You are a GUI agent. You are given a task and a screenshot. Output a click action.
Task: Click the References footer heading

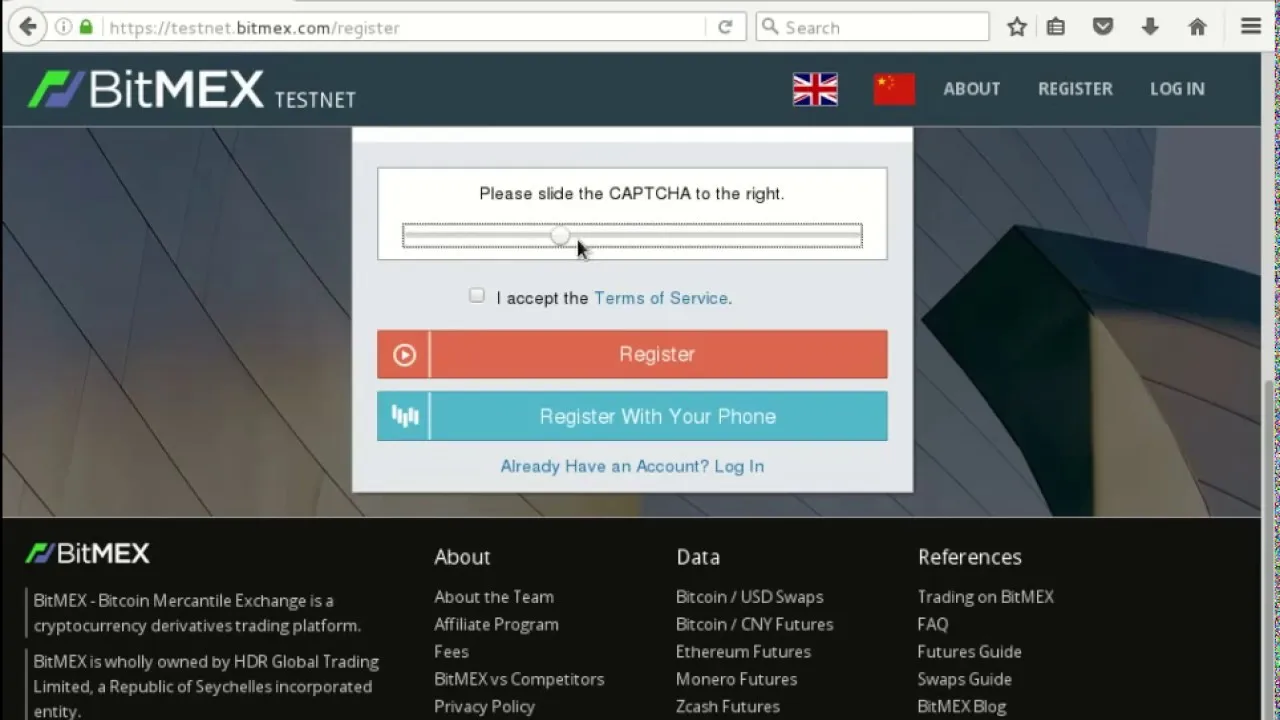coord(970,557)
